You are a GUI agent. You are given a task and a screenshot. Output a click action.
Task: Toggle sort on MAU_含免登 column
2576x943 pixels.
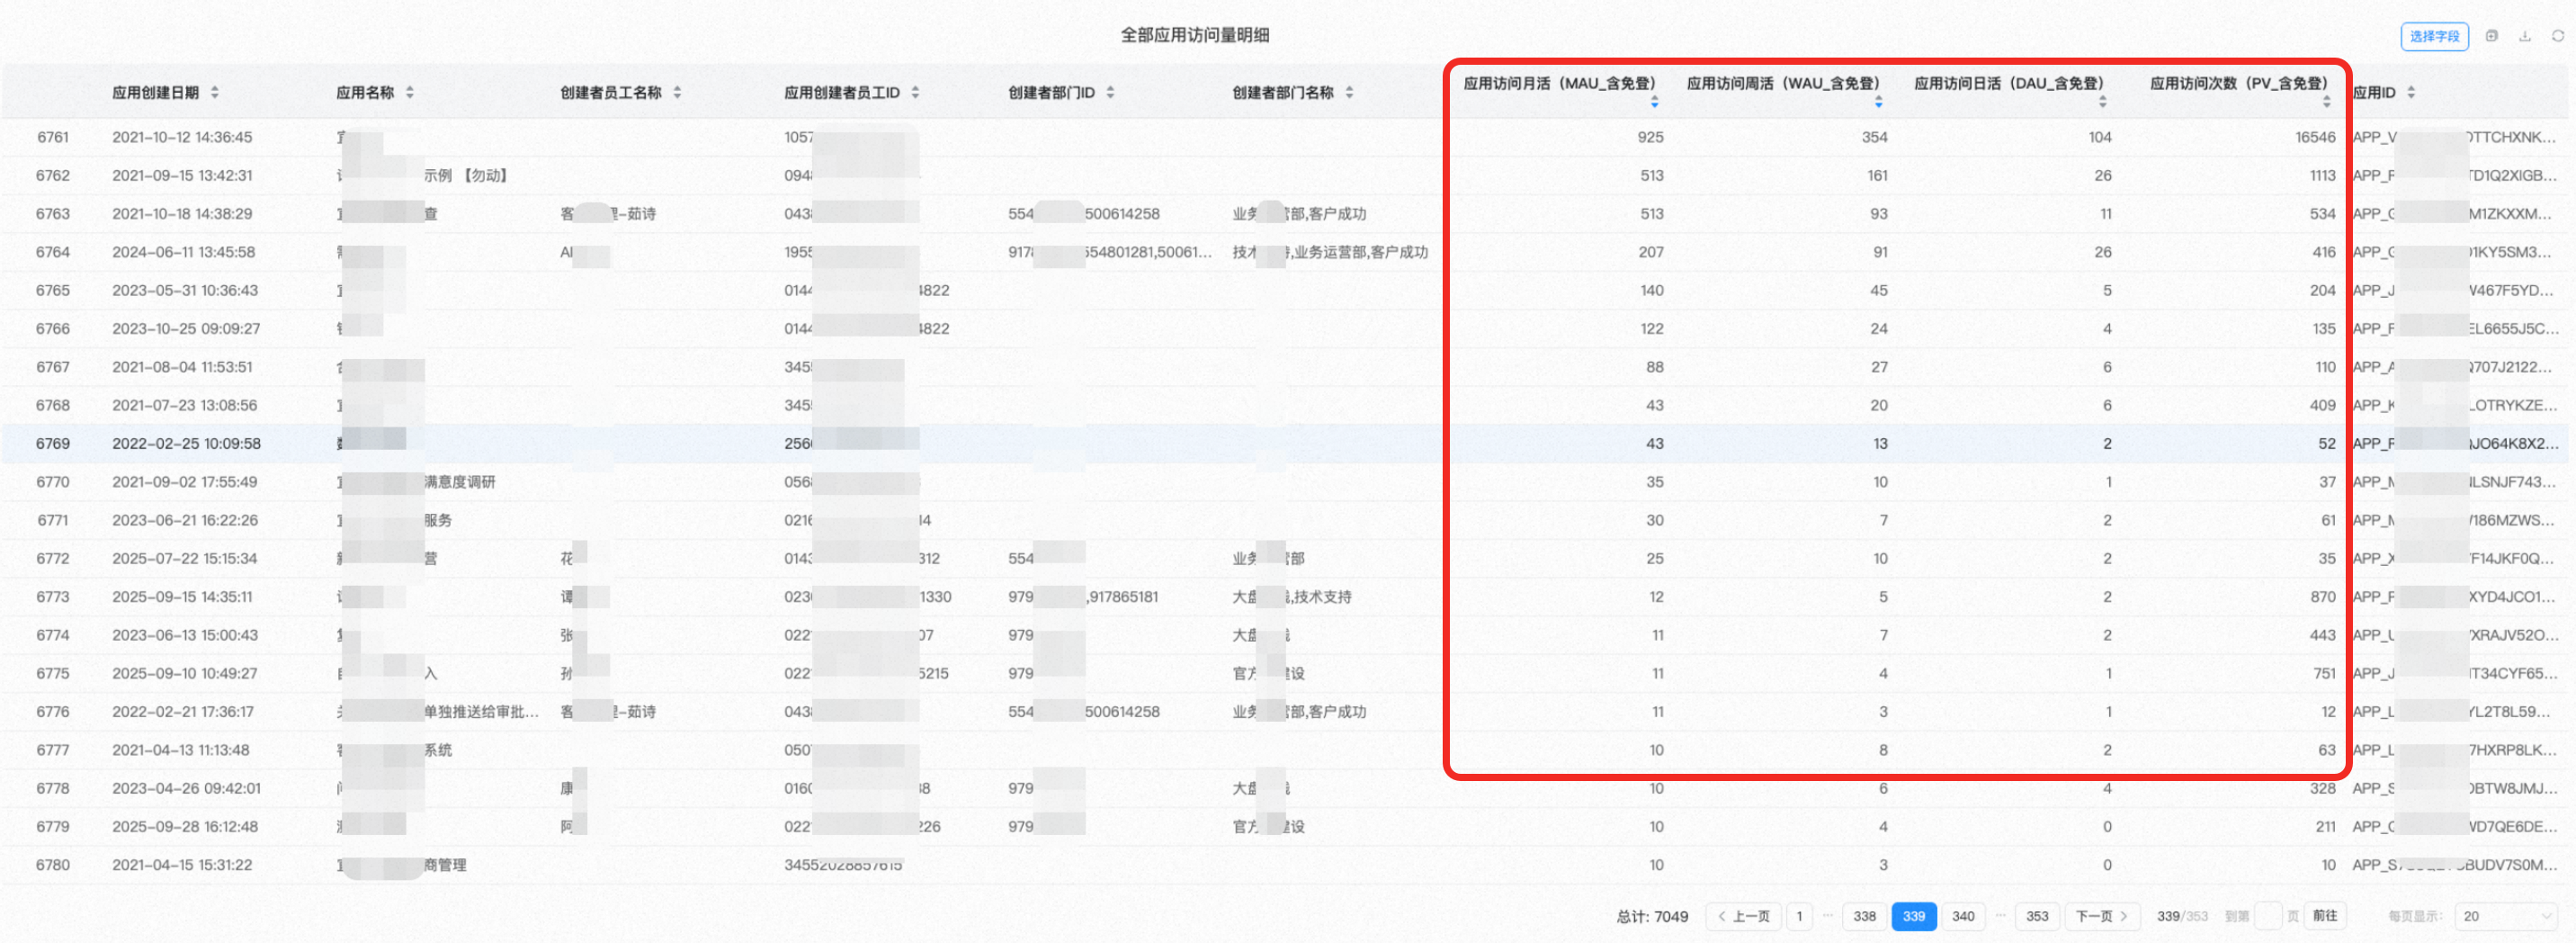click(x=1654, y=102)
